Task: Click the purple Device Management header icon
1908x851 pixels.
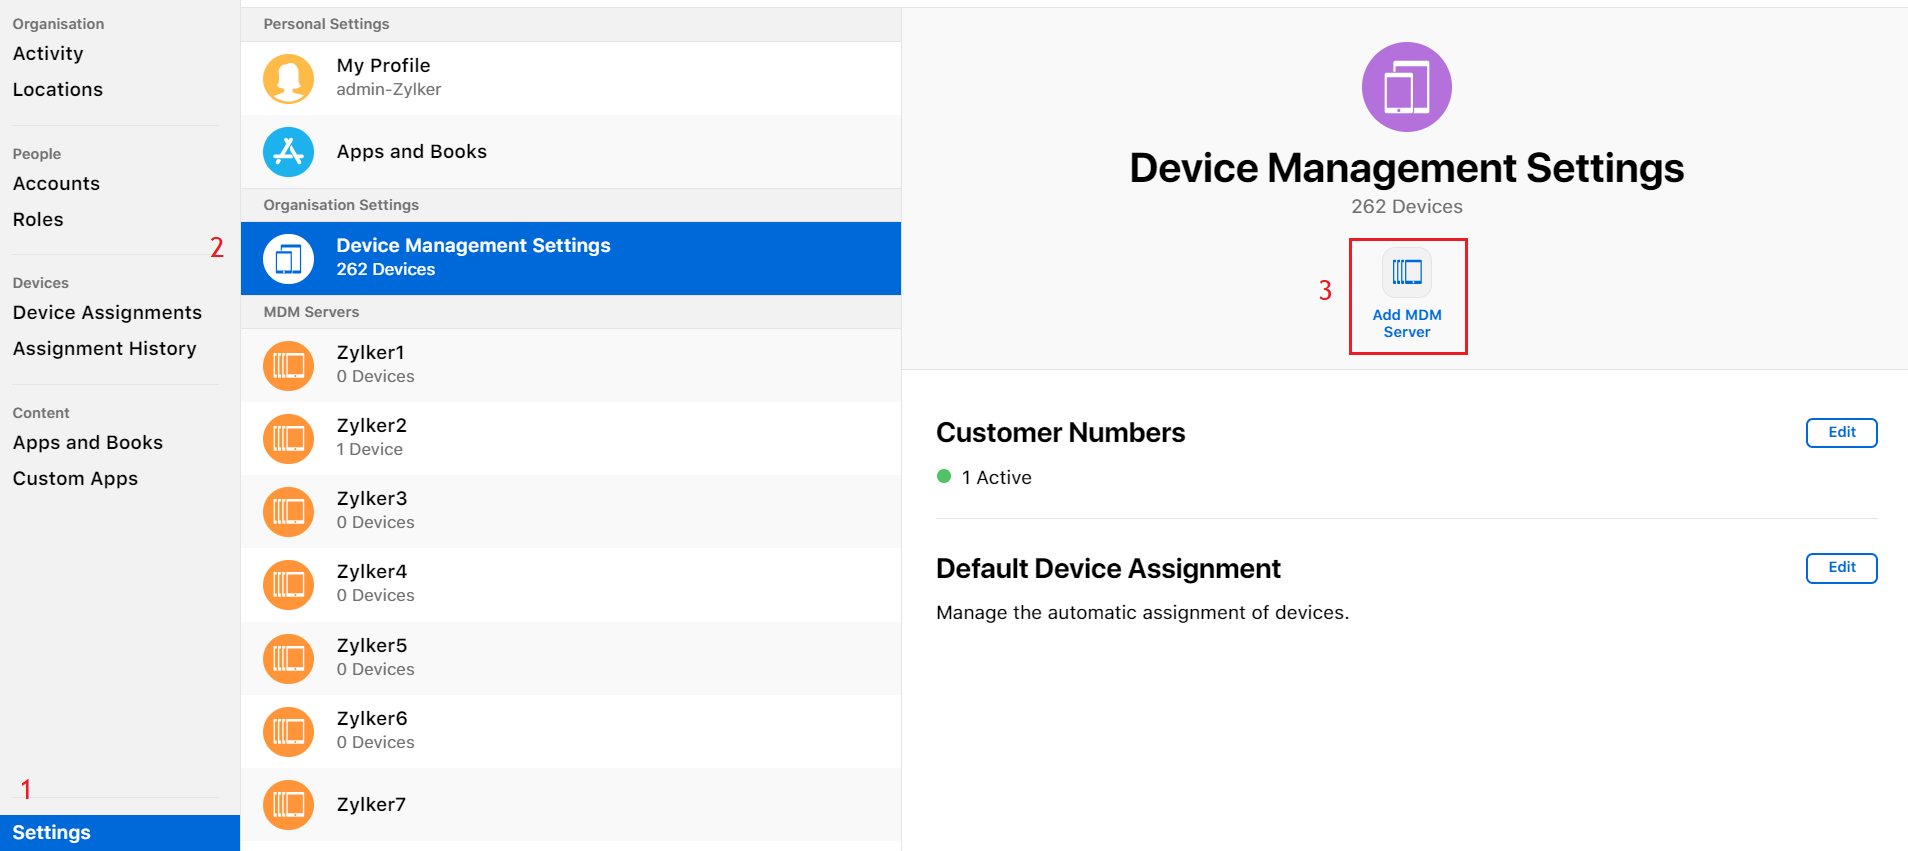Action: click(1406, 87)
